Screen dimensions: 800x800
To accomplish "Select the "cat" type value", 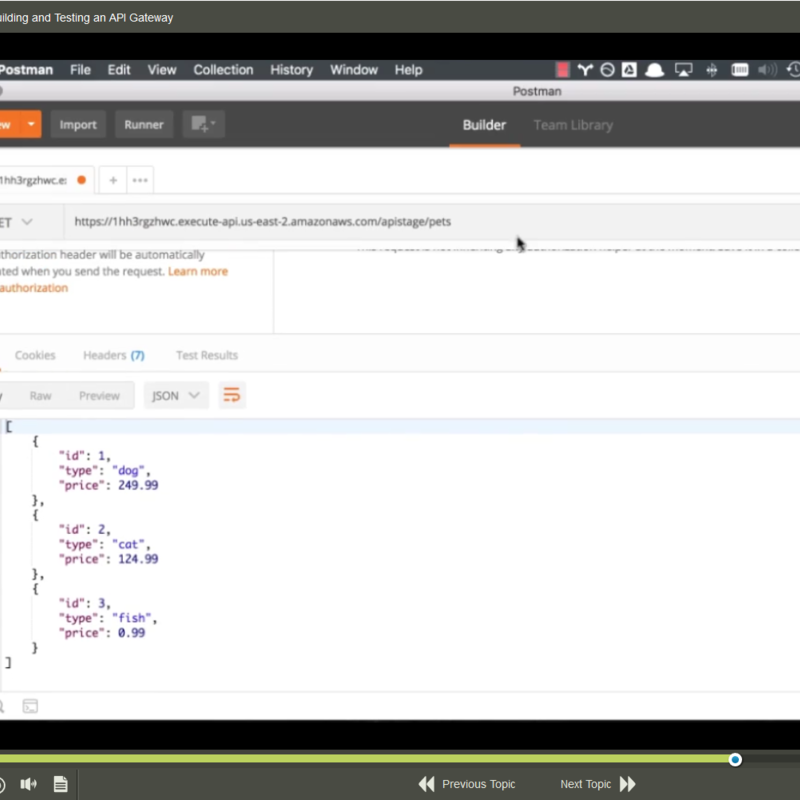I will [128, 544].
